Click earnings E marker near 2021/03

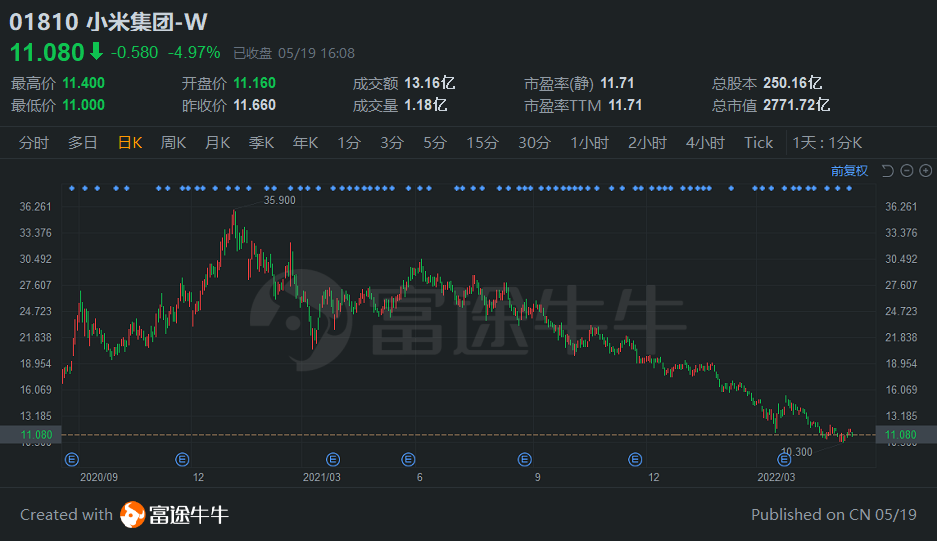[333, 460]
